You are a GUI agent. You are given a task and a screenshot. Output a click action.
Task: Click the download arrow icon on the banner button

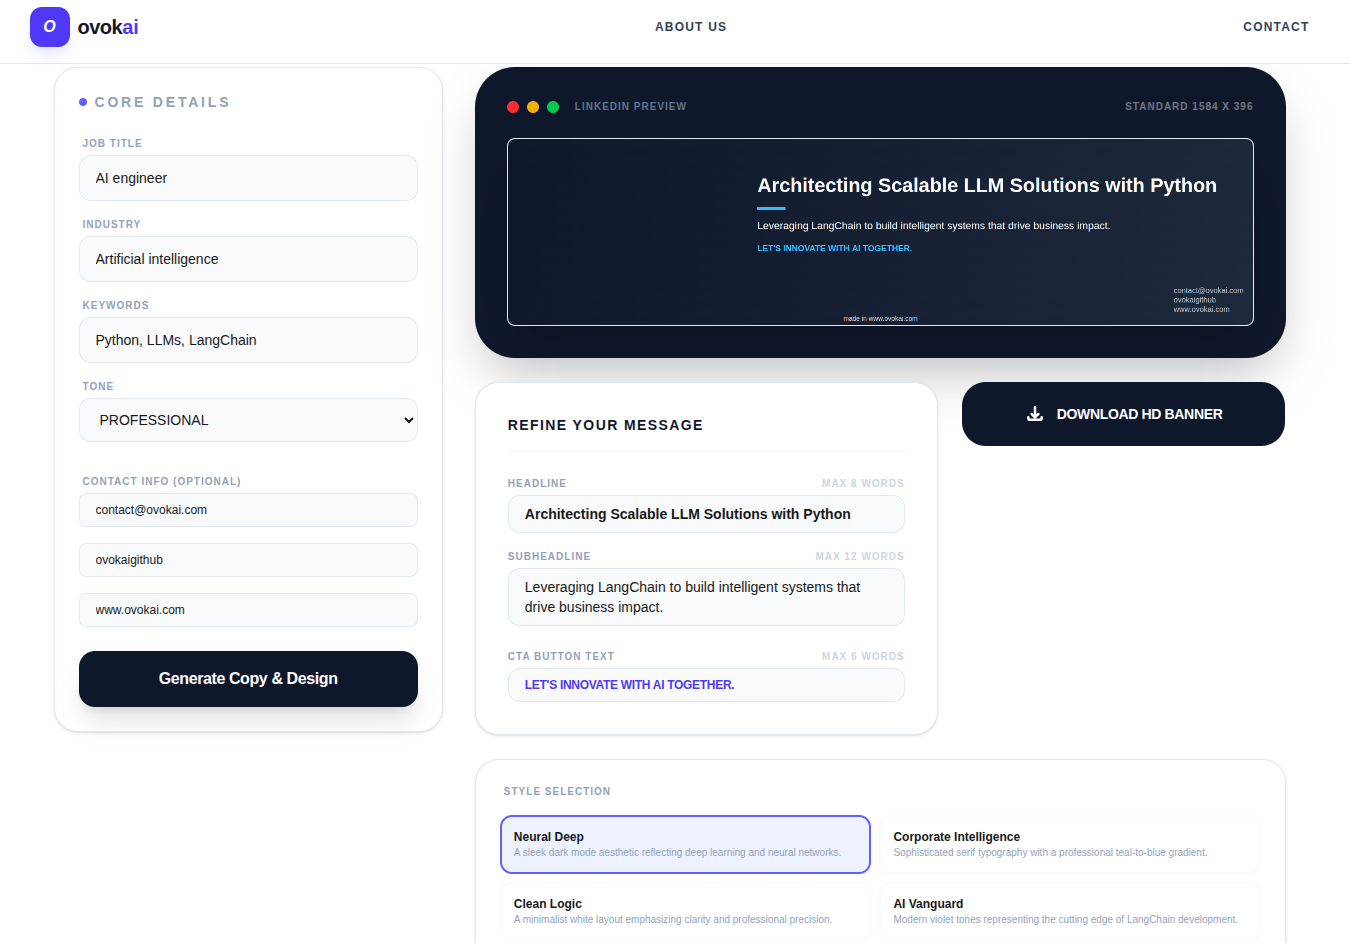tap(1034, 413)
